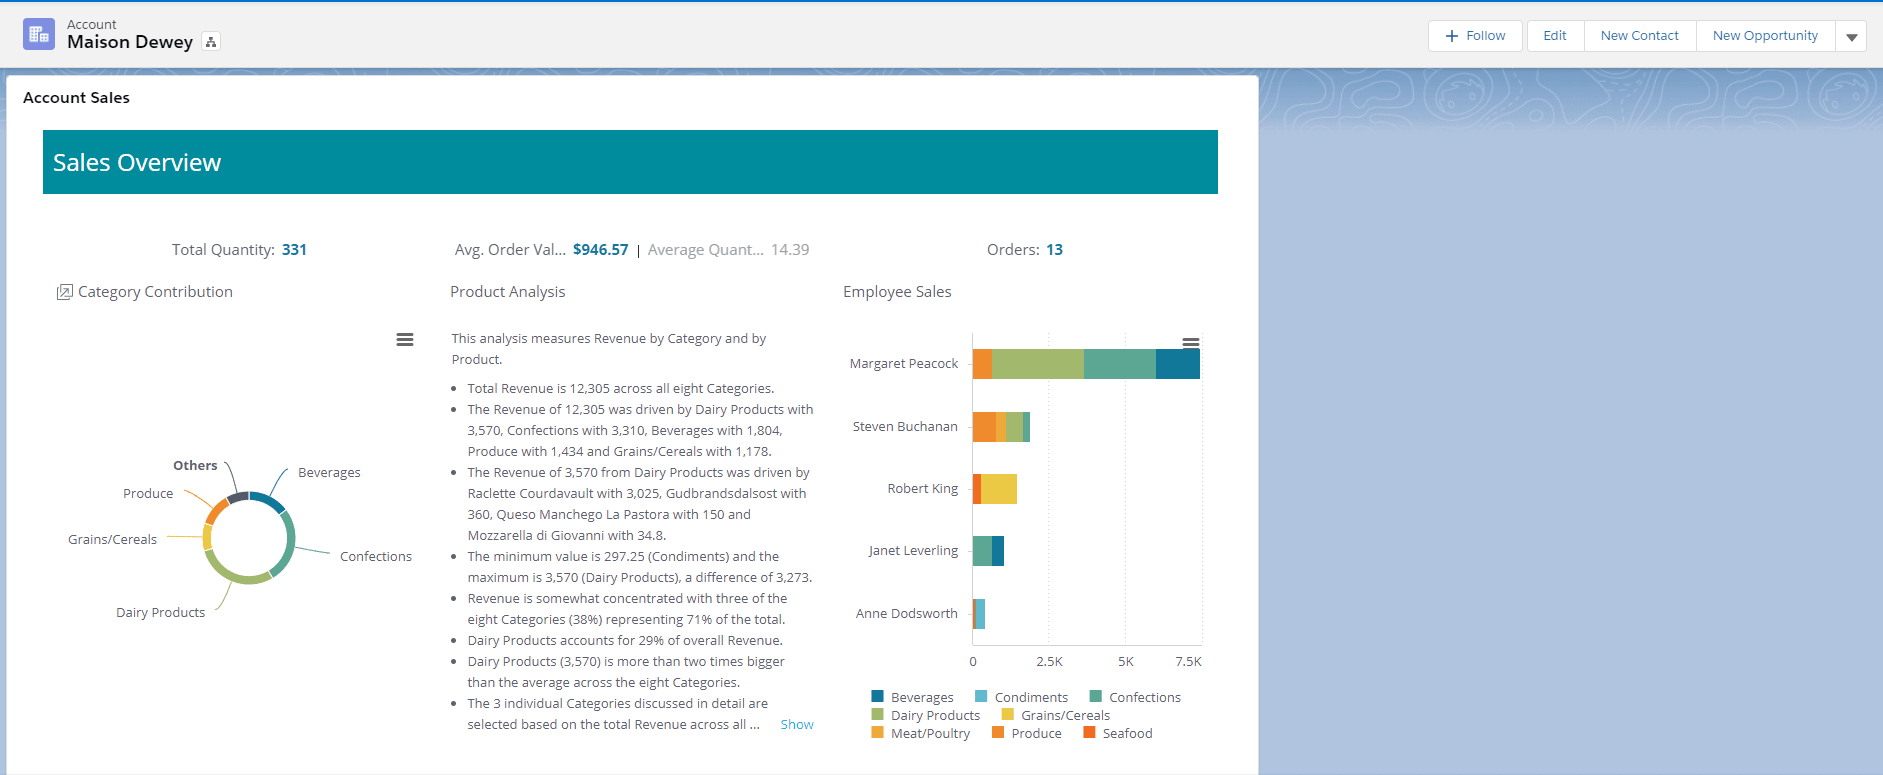Click Janet Leverling axis label

[913, 551]
